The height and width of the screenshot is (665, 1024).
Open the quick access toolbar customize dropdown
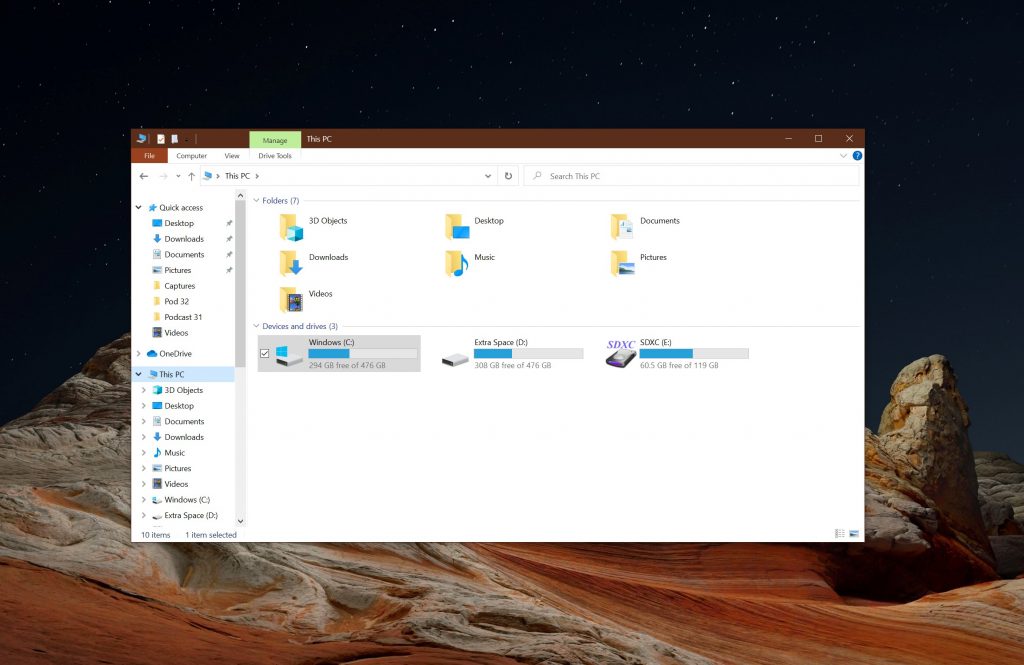187,139
